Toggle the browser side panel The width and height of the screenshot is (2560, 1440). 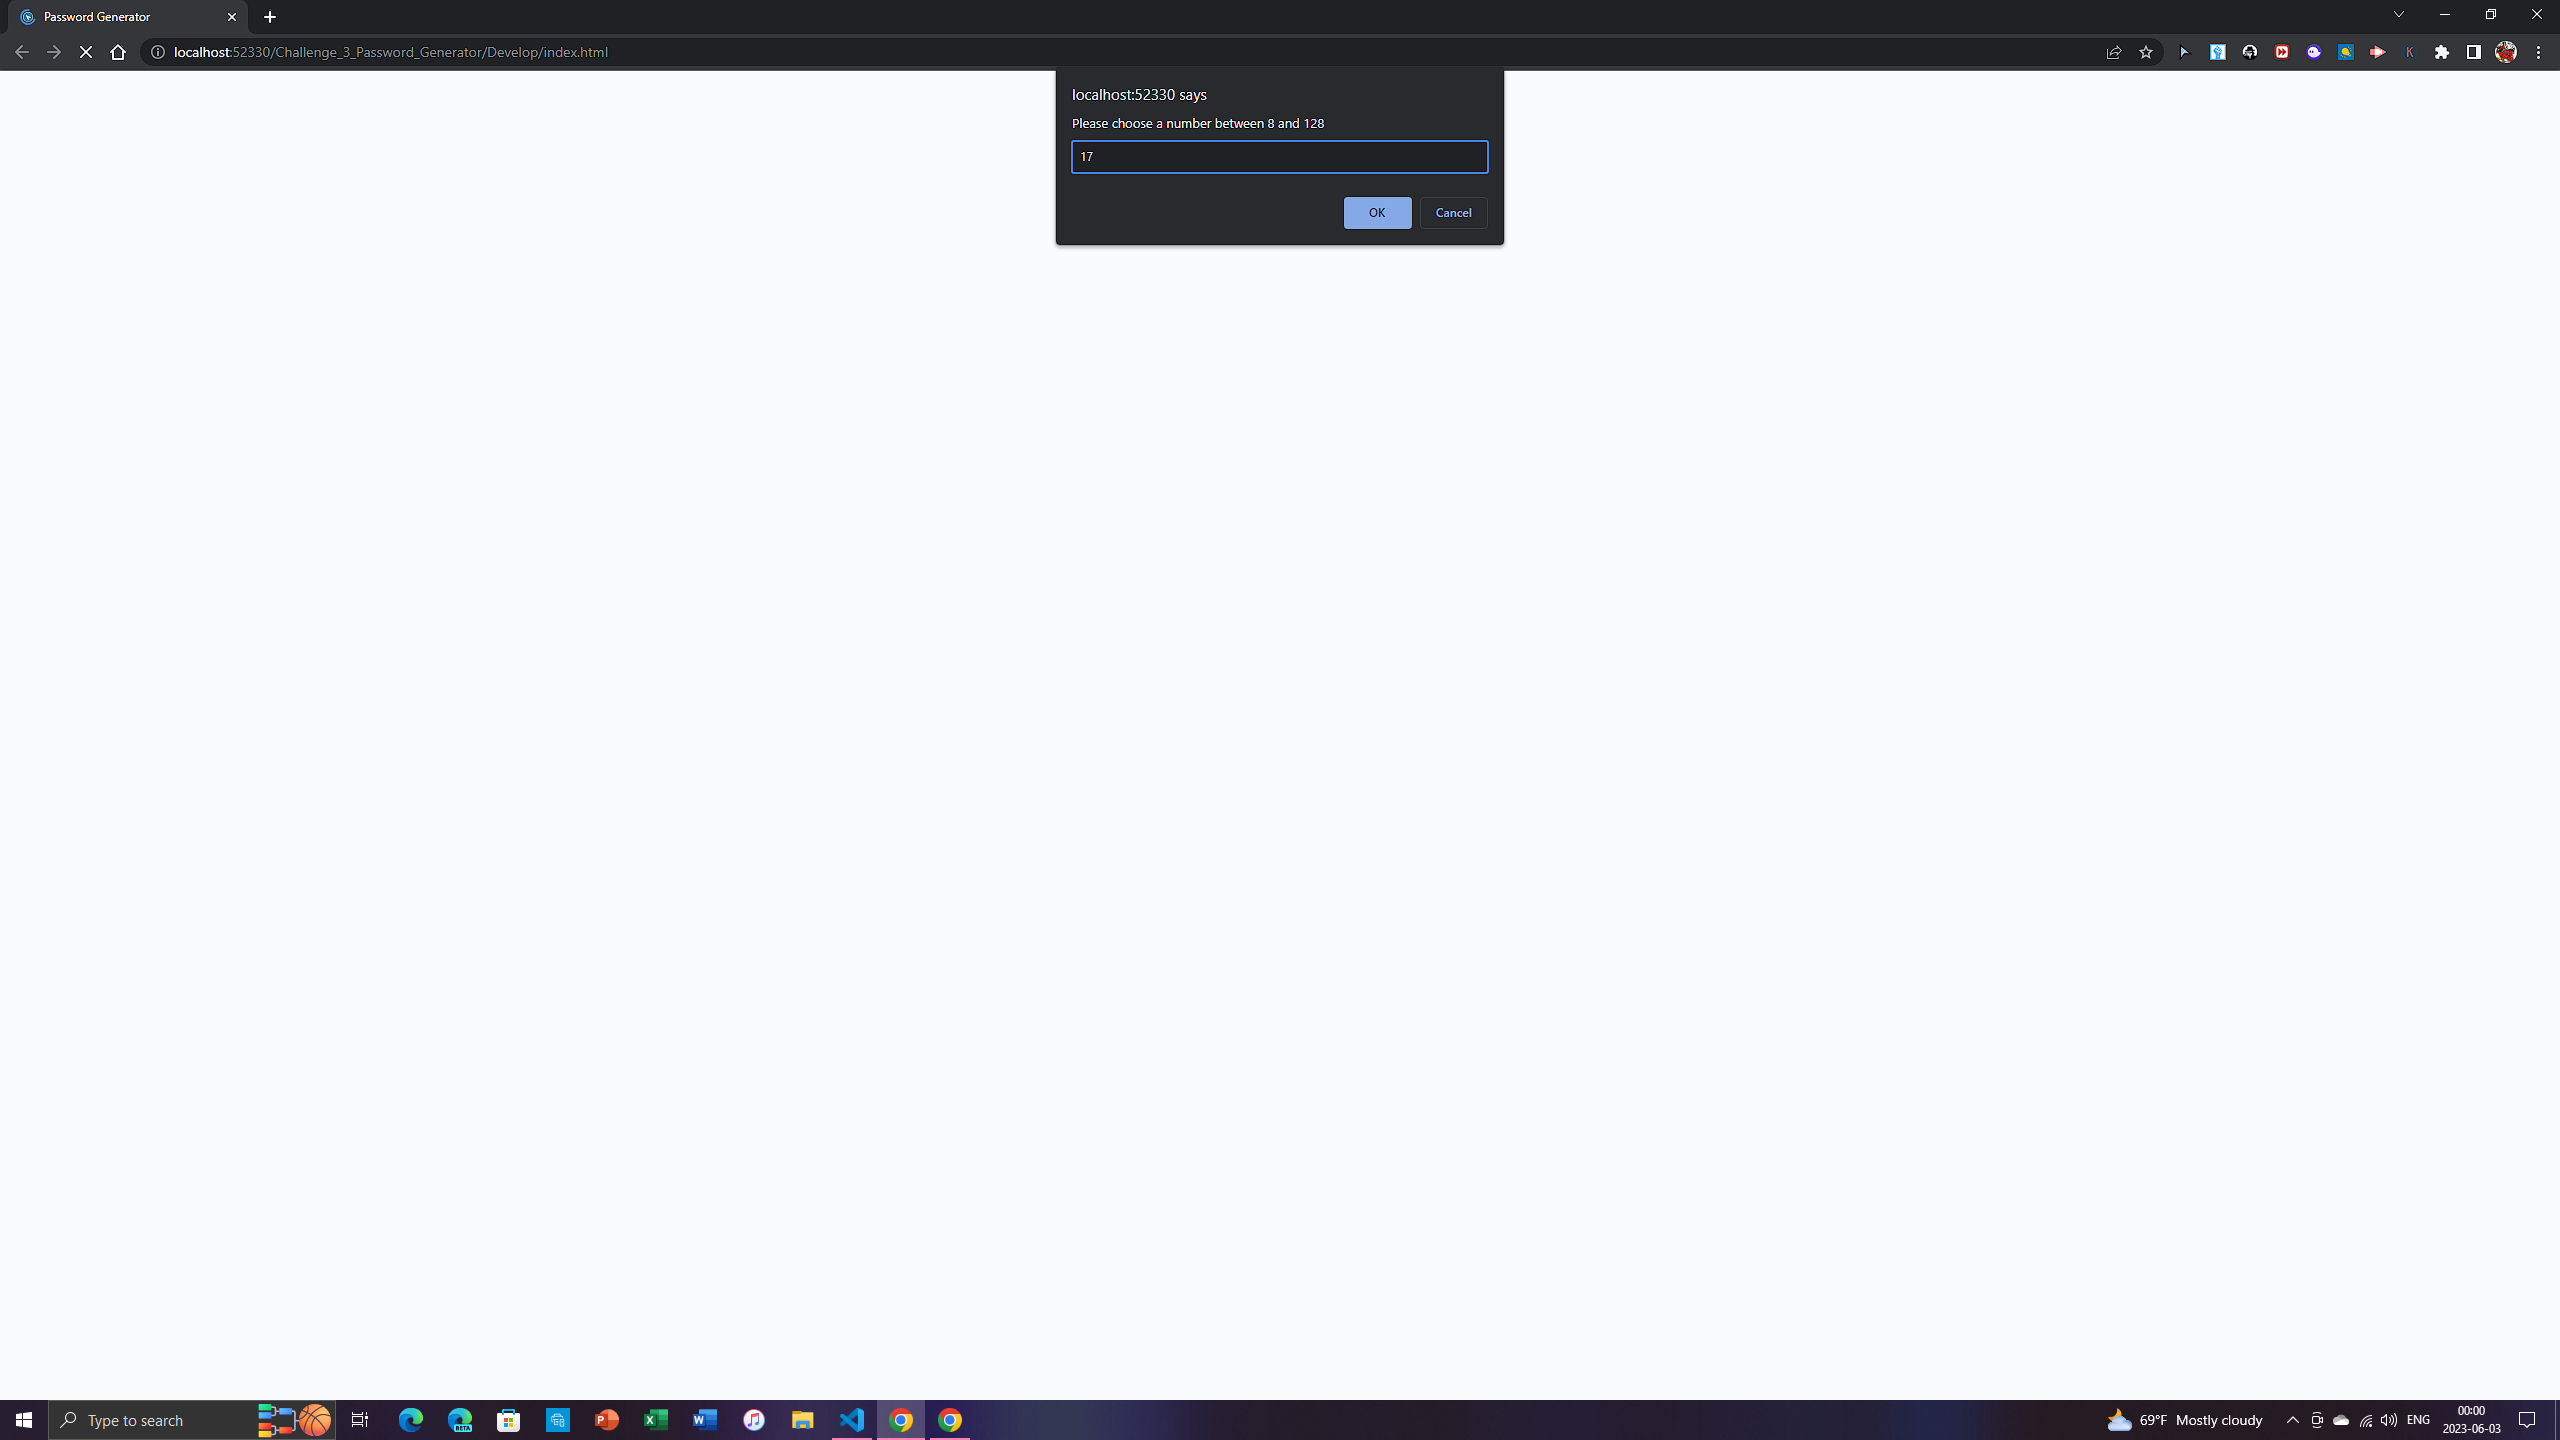(2473, 52)
